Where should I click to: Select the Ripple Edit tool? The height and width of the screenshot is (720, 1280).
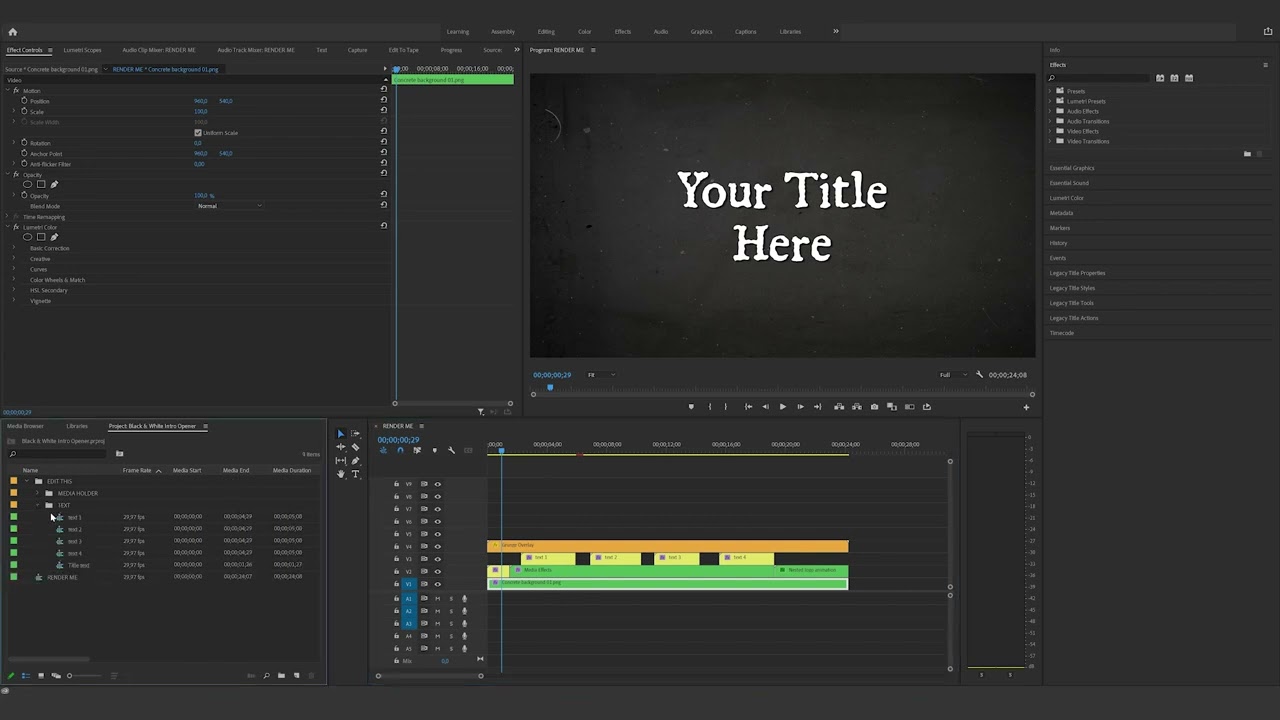(340, 447)
